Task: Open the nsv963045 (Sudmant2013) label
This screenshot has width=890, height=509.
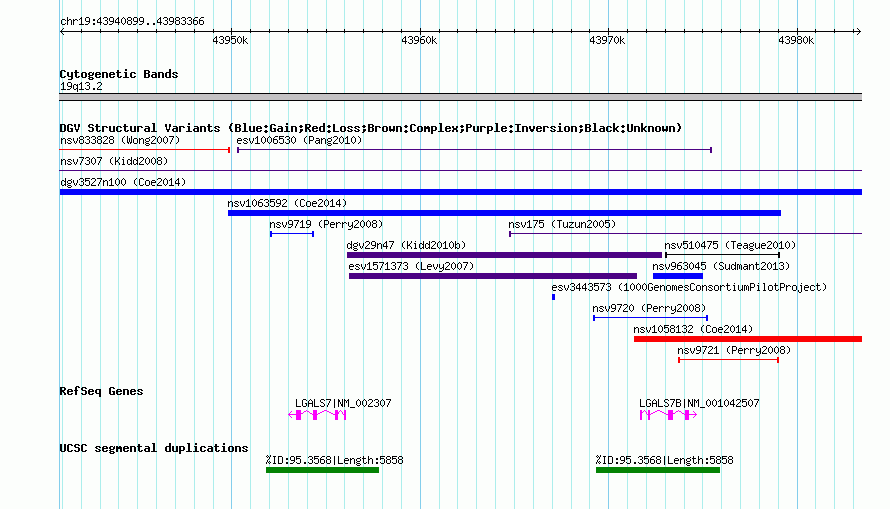Action: (721, 266)
